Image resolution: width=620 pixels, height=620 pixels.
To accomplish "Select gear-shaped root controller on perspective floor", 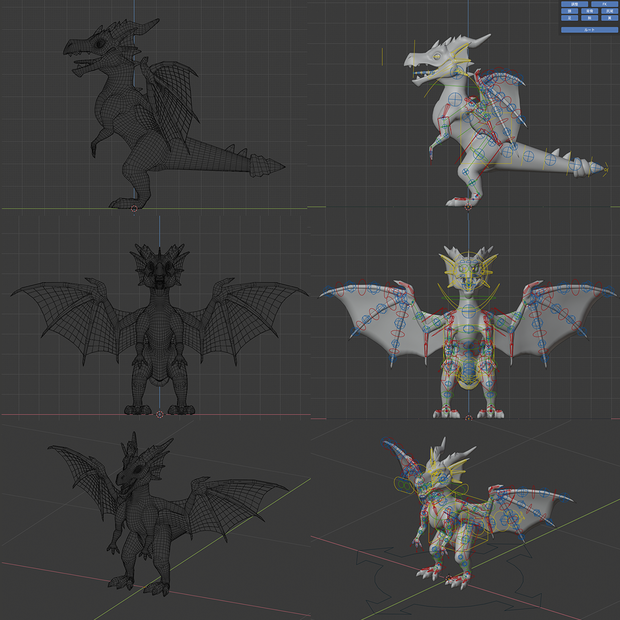I will coord(449,579).
